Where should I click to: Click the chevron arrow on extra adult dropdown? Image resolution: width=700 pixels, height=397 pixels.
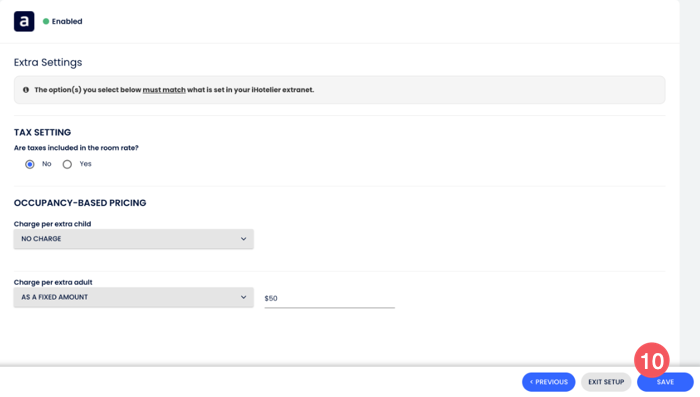tap(243, 297)
